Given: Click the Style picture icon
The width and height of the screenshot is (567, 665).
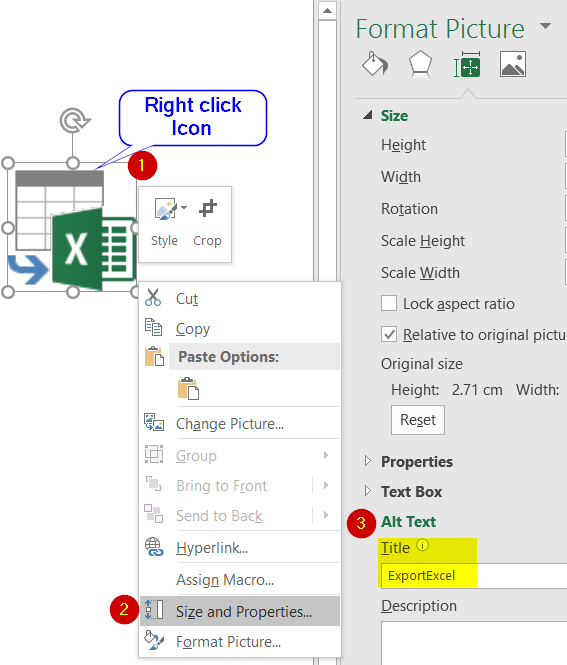Looking at the screenshot, I should (166, 209).
